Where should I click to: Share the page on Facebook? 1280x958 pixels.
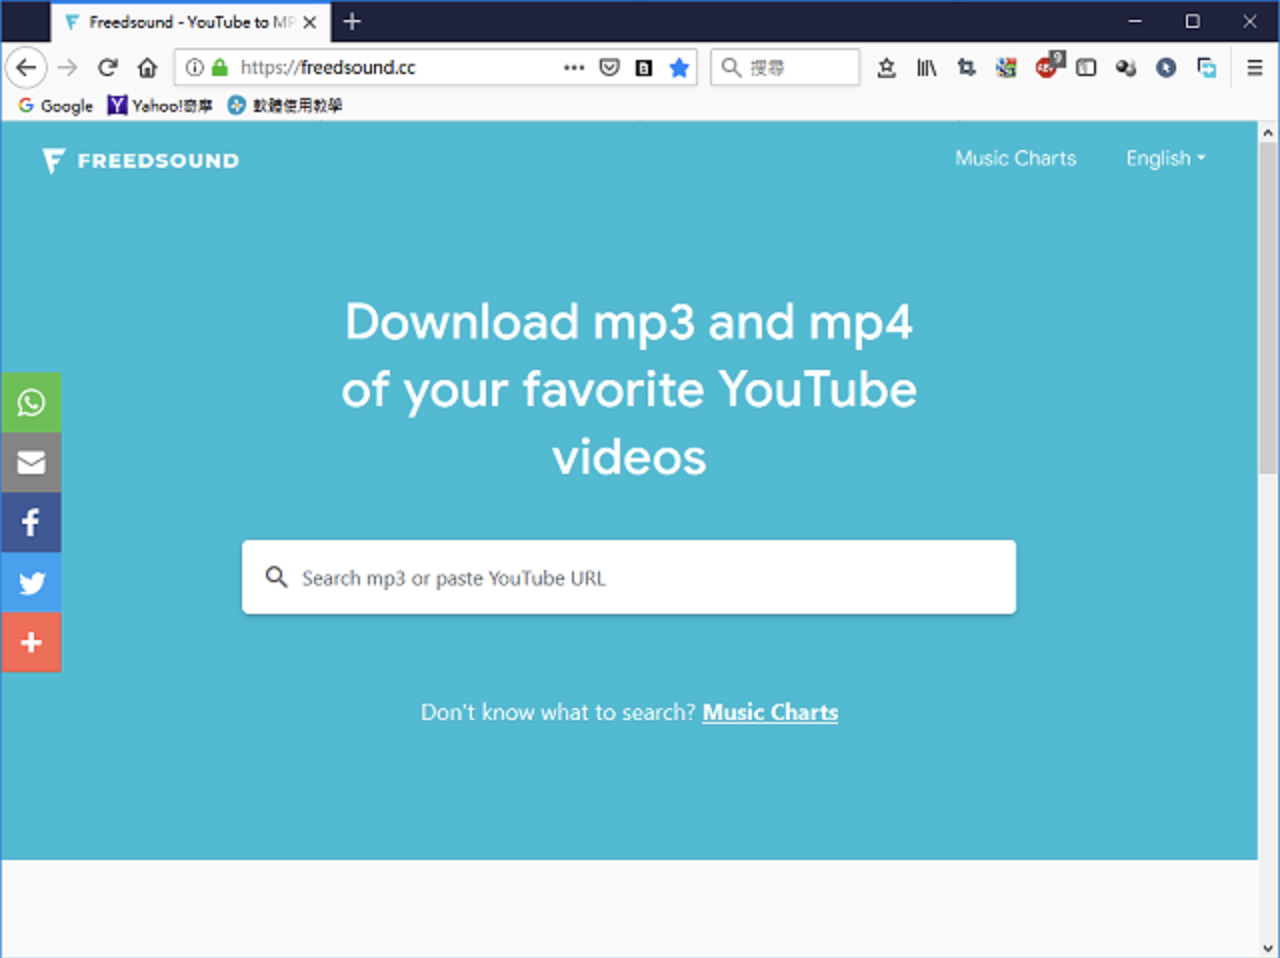point(31,522)
